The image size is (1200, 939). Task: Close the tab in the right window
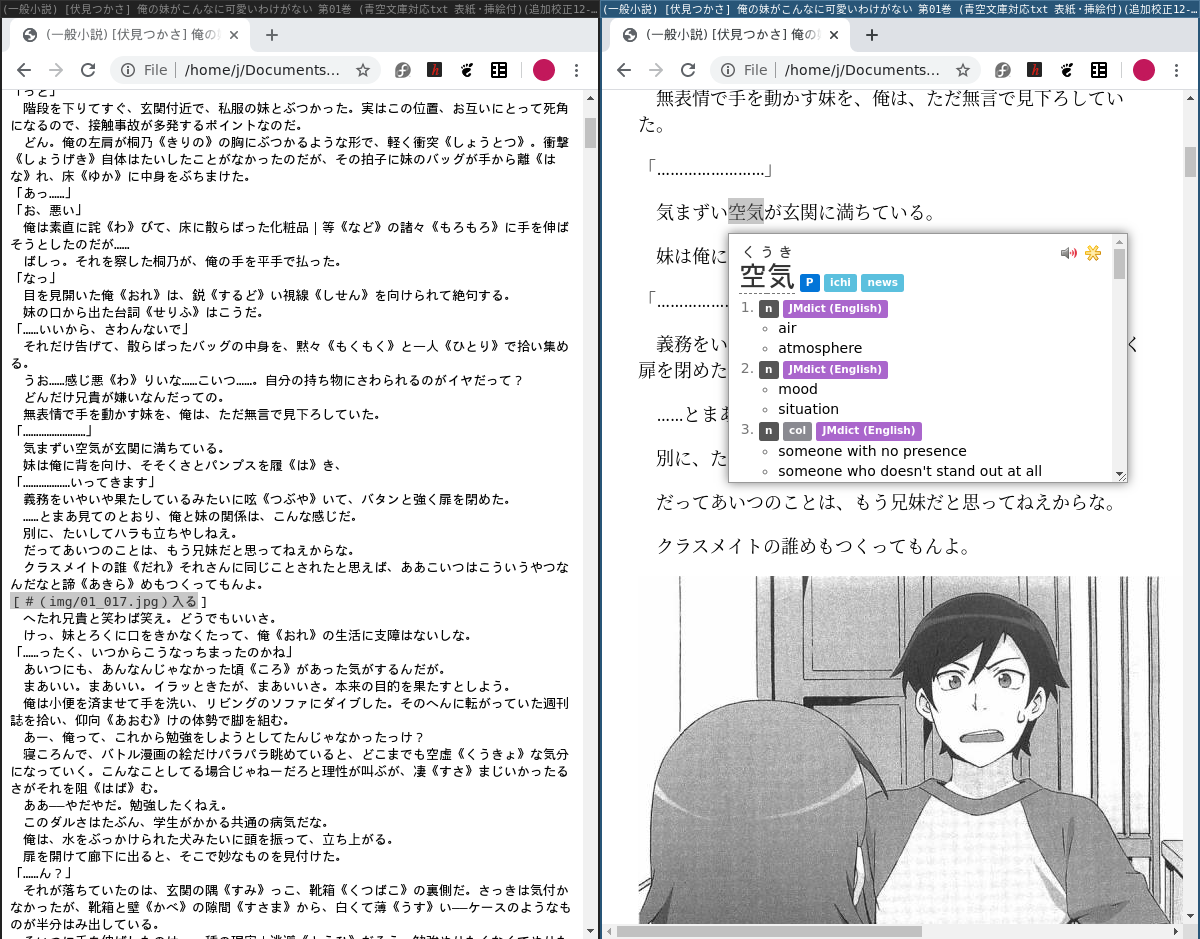834,35
